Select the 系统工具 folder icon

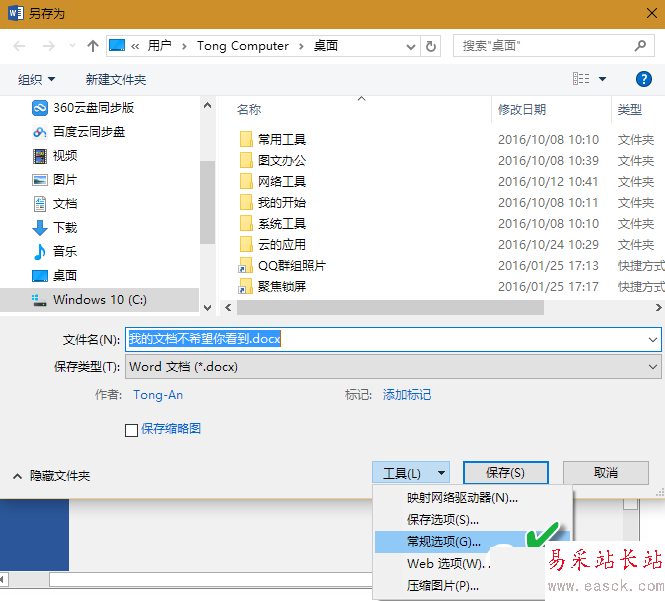point(246,223)
